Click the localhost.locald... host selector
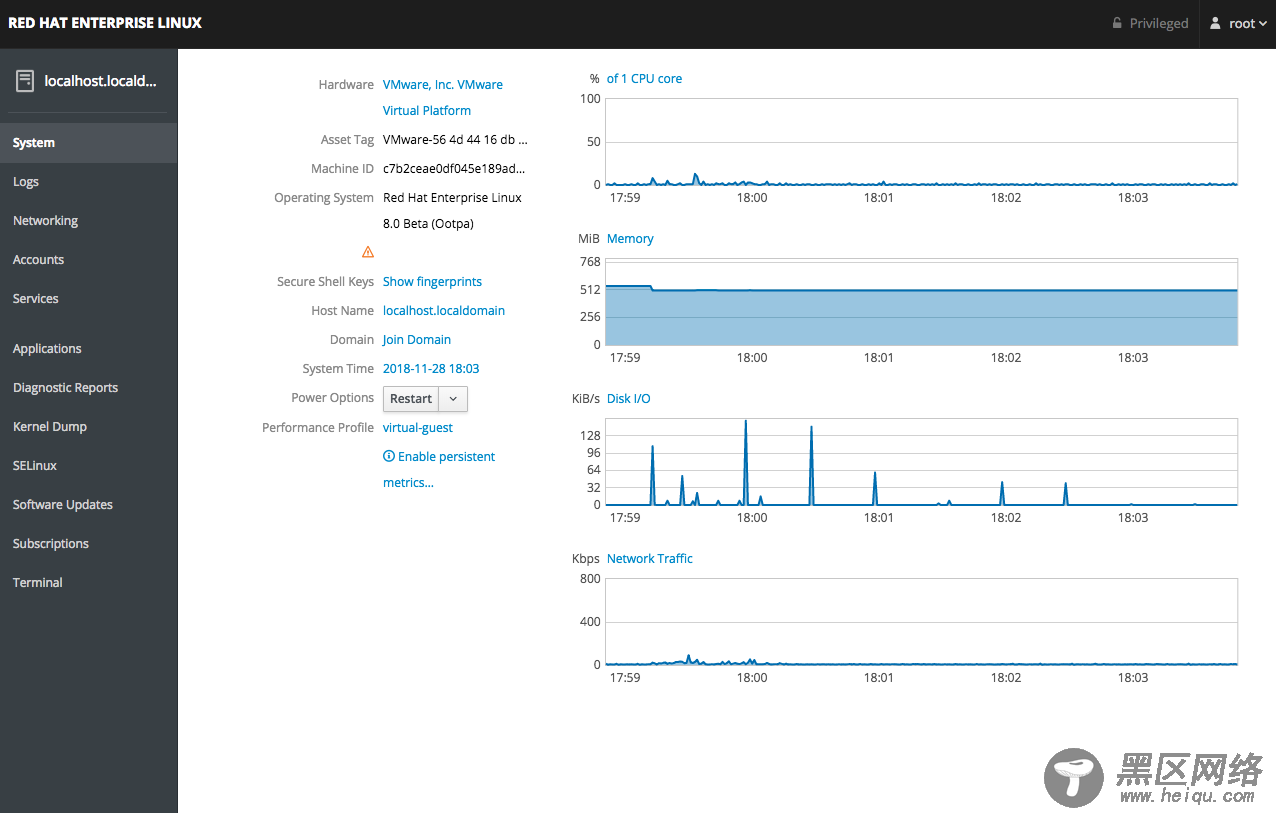Image resolution: width=1276 pixels, height=813 pixels. click(x=88, y=82)
